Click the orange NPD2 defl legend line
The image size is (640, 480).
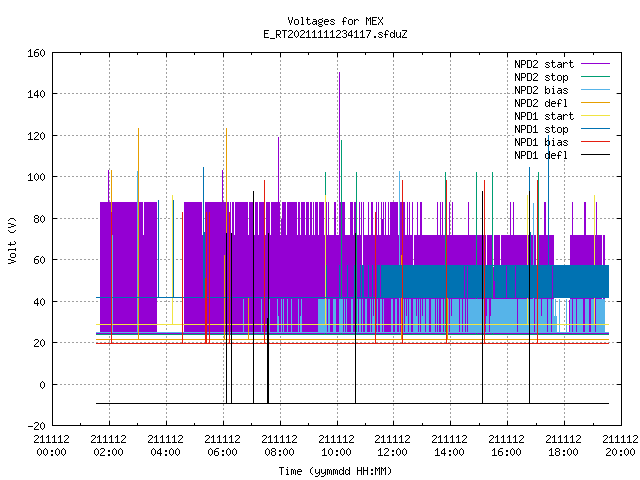click(596, 103)
